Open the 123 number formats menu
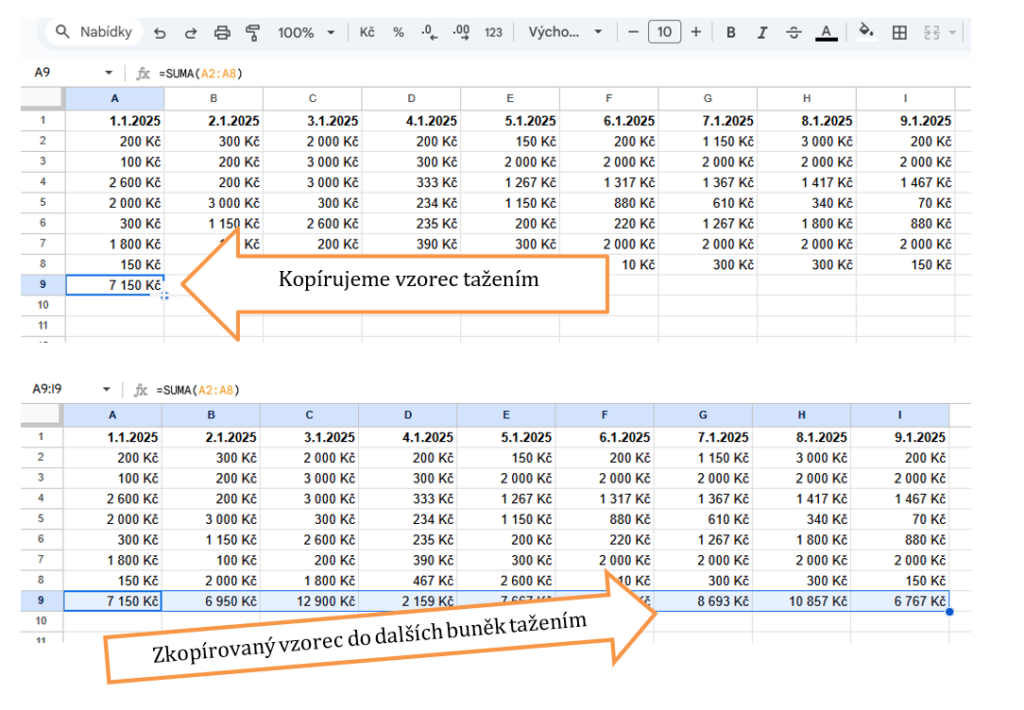The width and height of the screenshot is (1024, 710). (493, 33)
